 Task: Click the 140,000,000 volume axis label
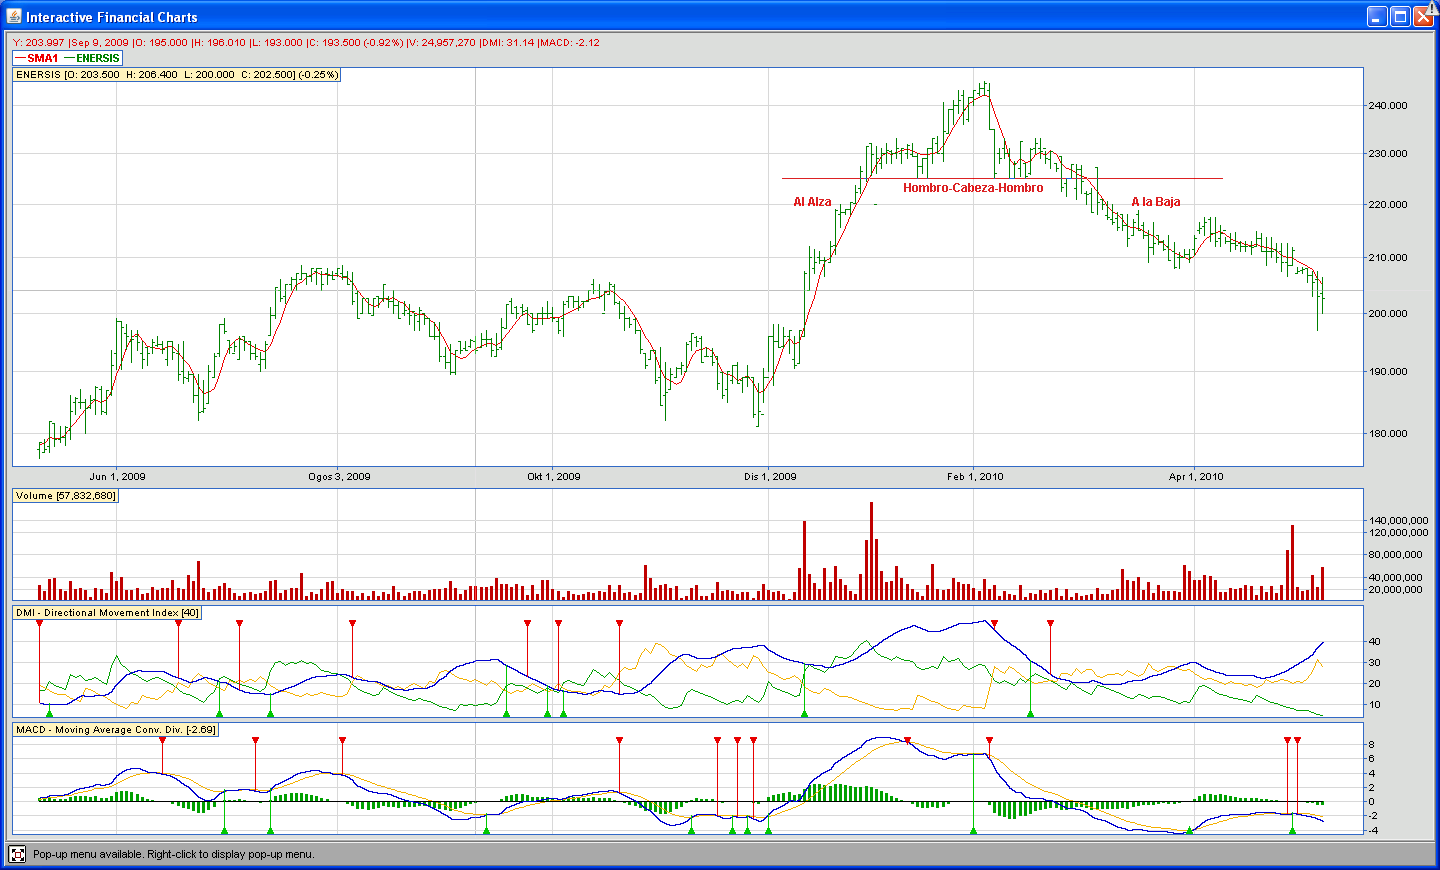(1396, 521)
